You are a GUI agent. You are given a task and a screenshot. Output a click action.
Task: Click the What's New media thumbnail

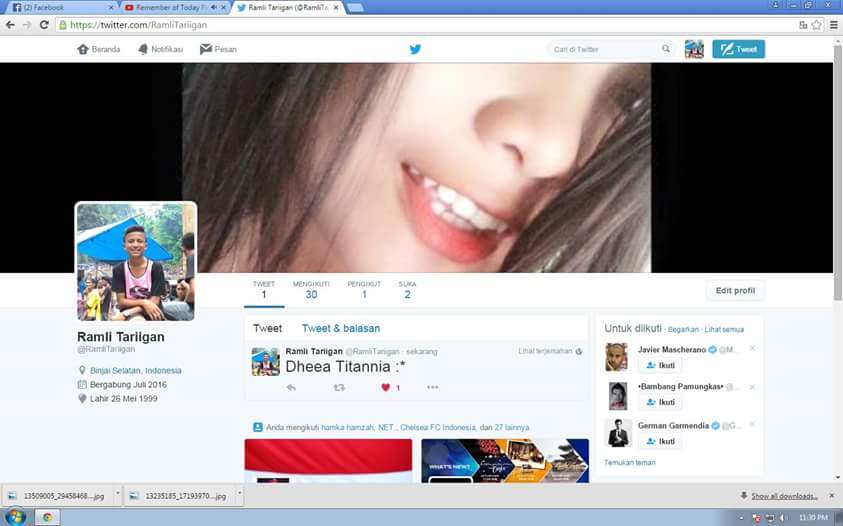tap(505, 461)
